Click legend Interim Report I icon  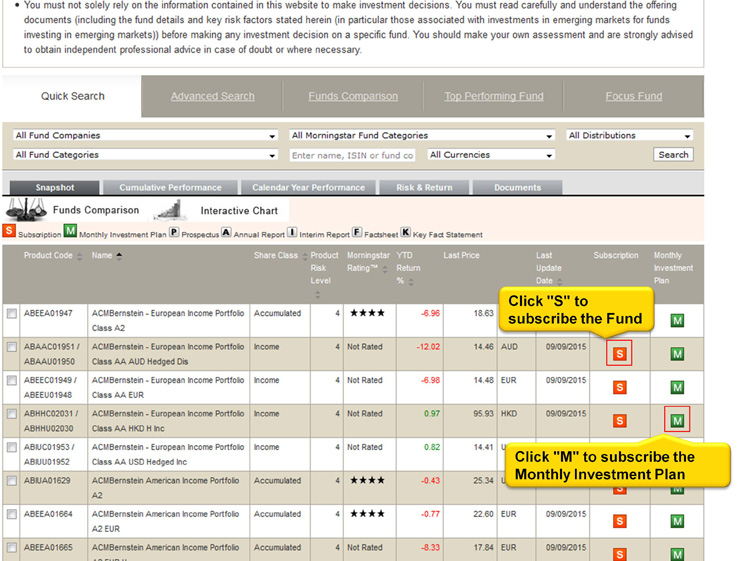[x=292, y=232]
